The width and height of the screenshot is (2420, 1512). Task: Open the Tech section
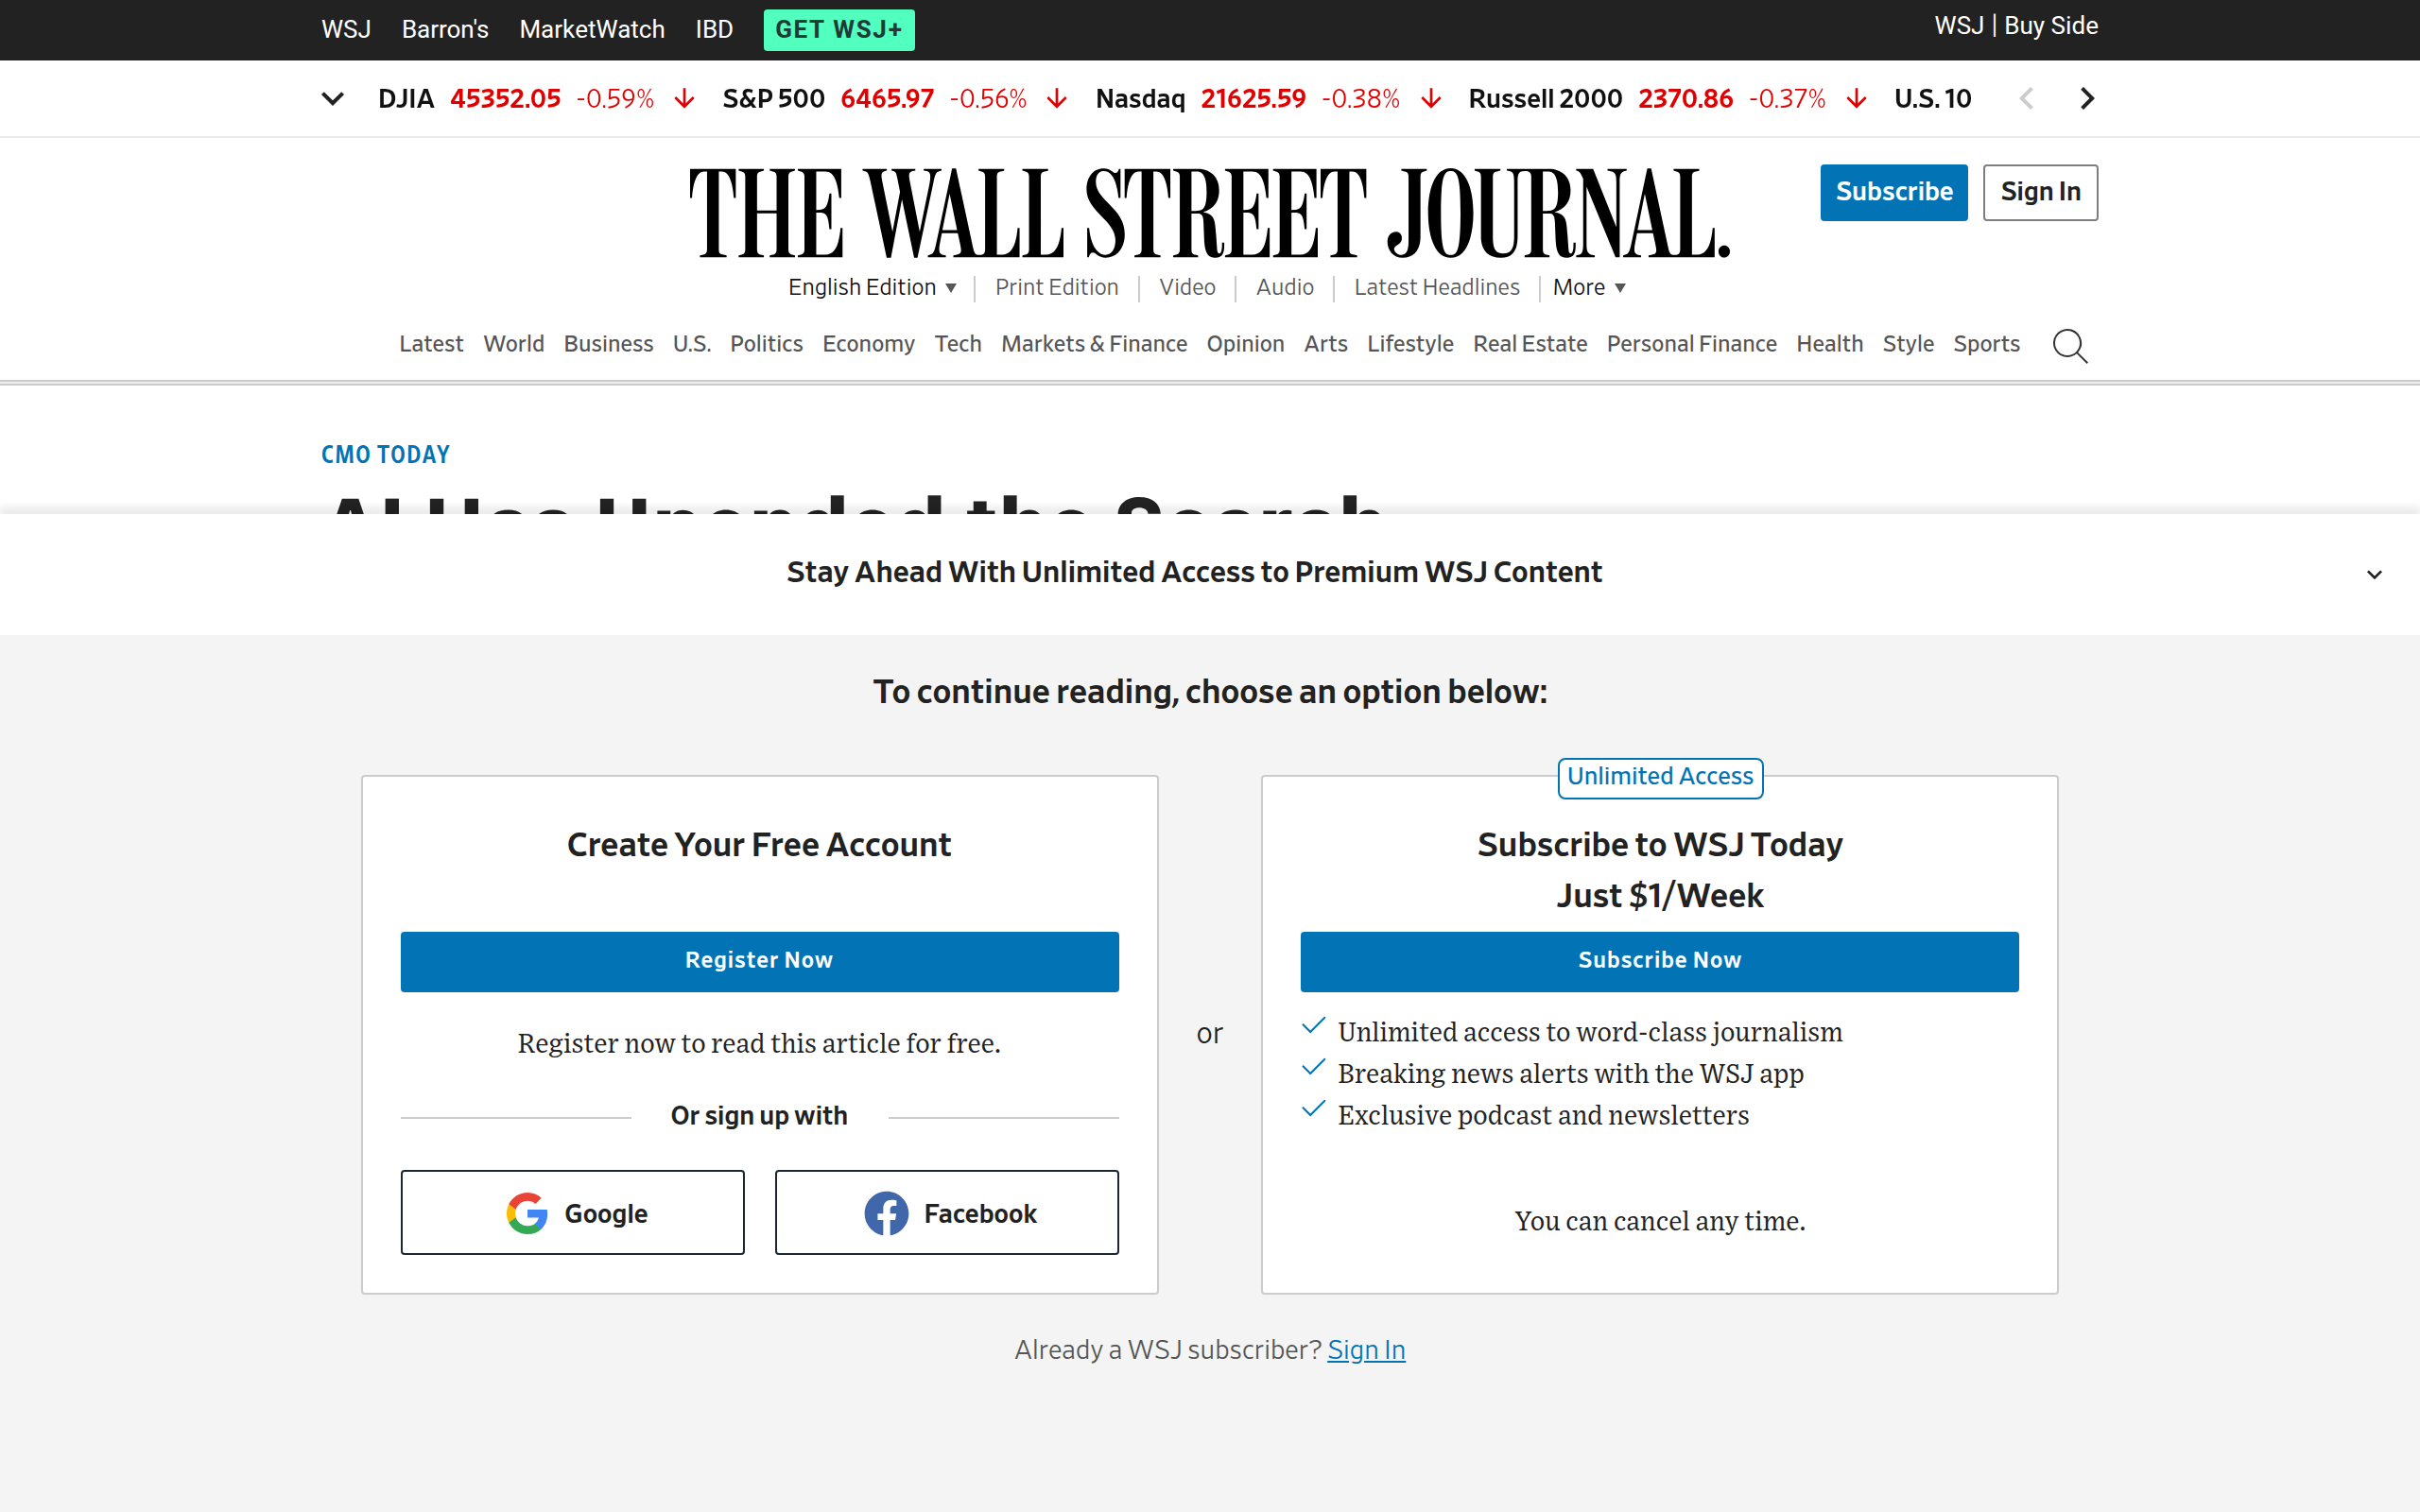click(x=957, y=344)
